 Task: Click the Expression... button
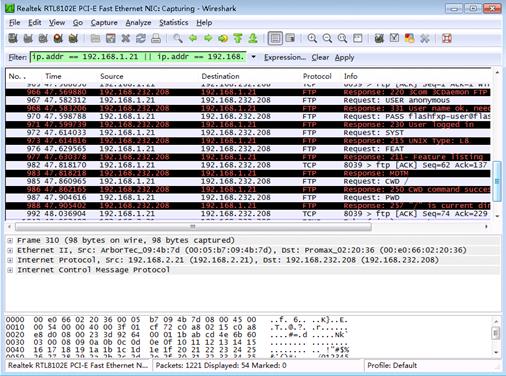[285, 57]
